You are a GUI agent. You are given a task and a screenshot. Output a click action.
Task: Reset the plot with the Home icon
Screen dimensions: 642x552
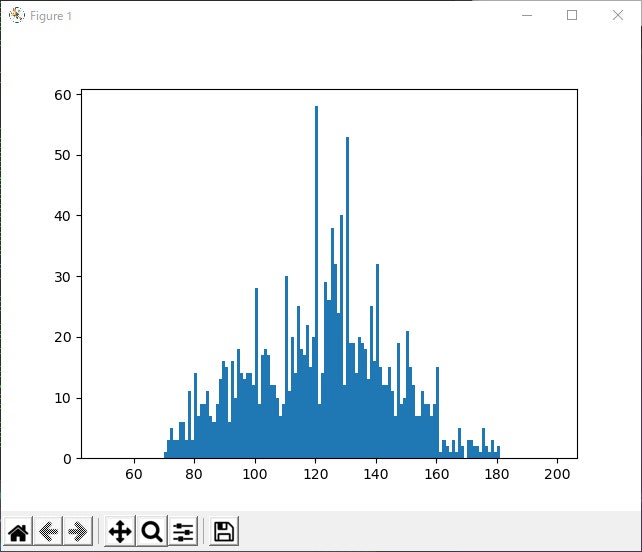(x=18, y=532)
